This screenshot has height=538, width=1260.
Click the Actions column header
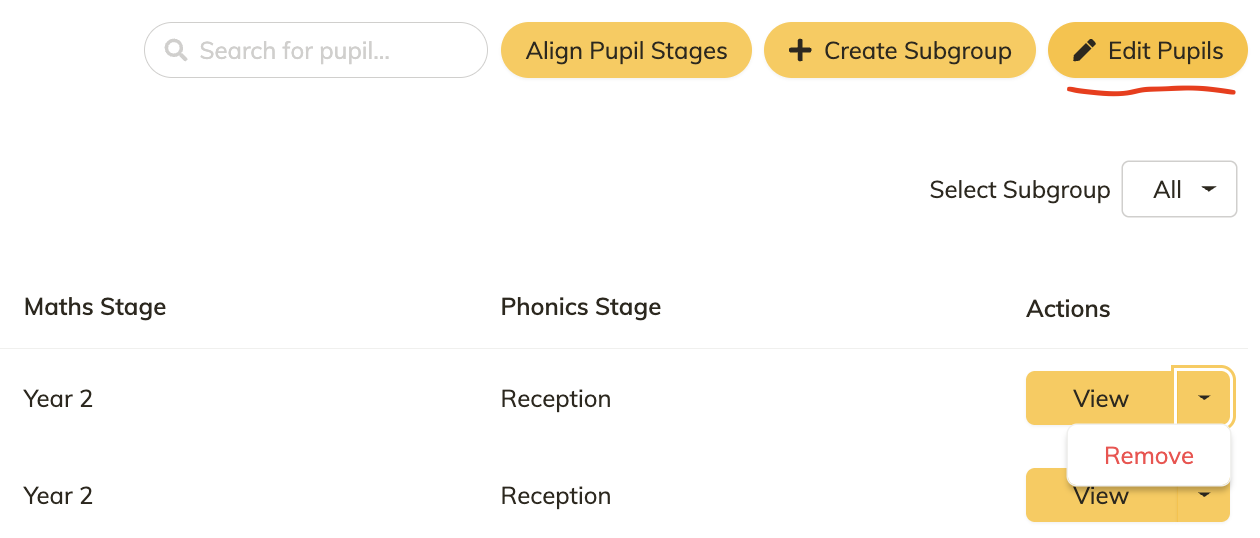coord(1068,308)
